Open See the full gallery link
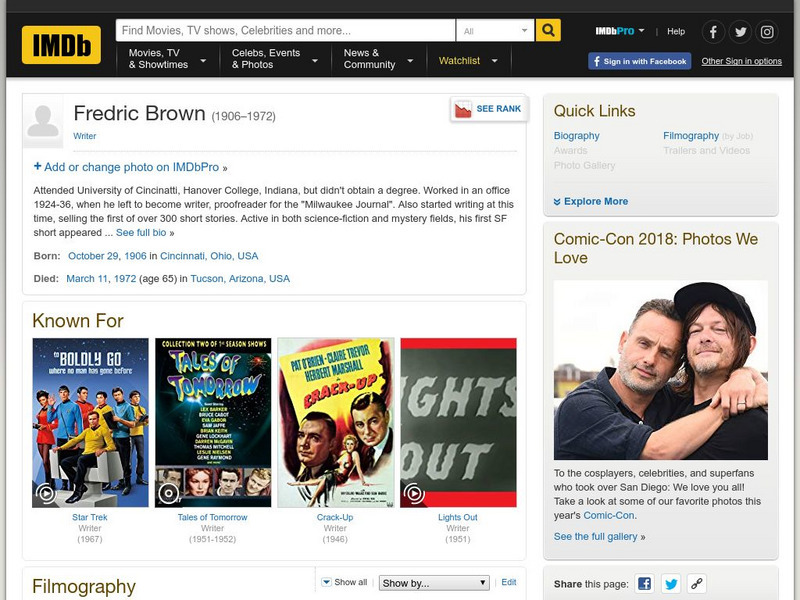Viewport: 800px width, 600px height. pyautogui.click(x=595, y=537)
